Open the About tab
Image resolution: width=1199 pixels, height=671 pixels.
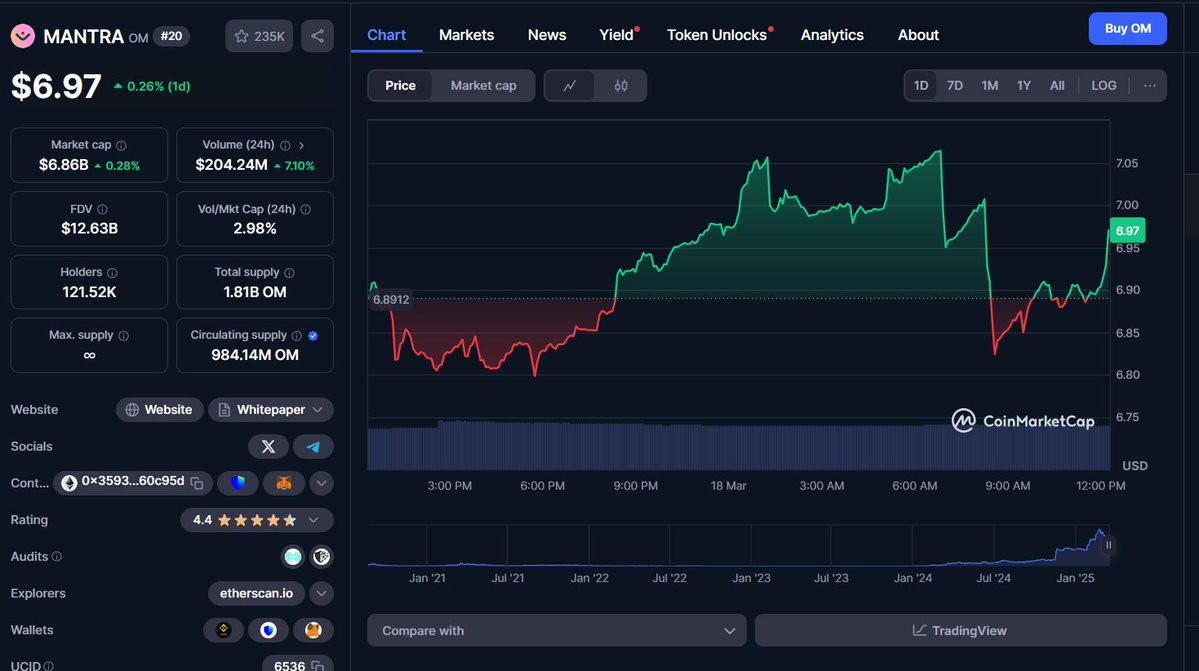918,35
